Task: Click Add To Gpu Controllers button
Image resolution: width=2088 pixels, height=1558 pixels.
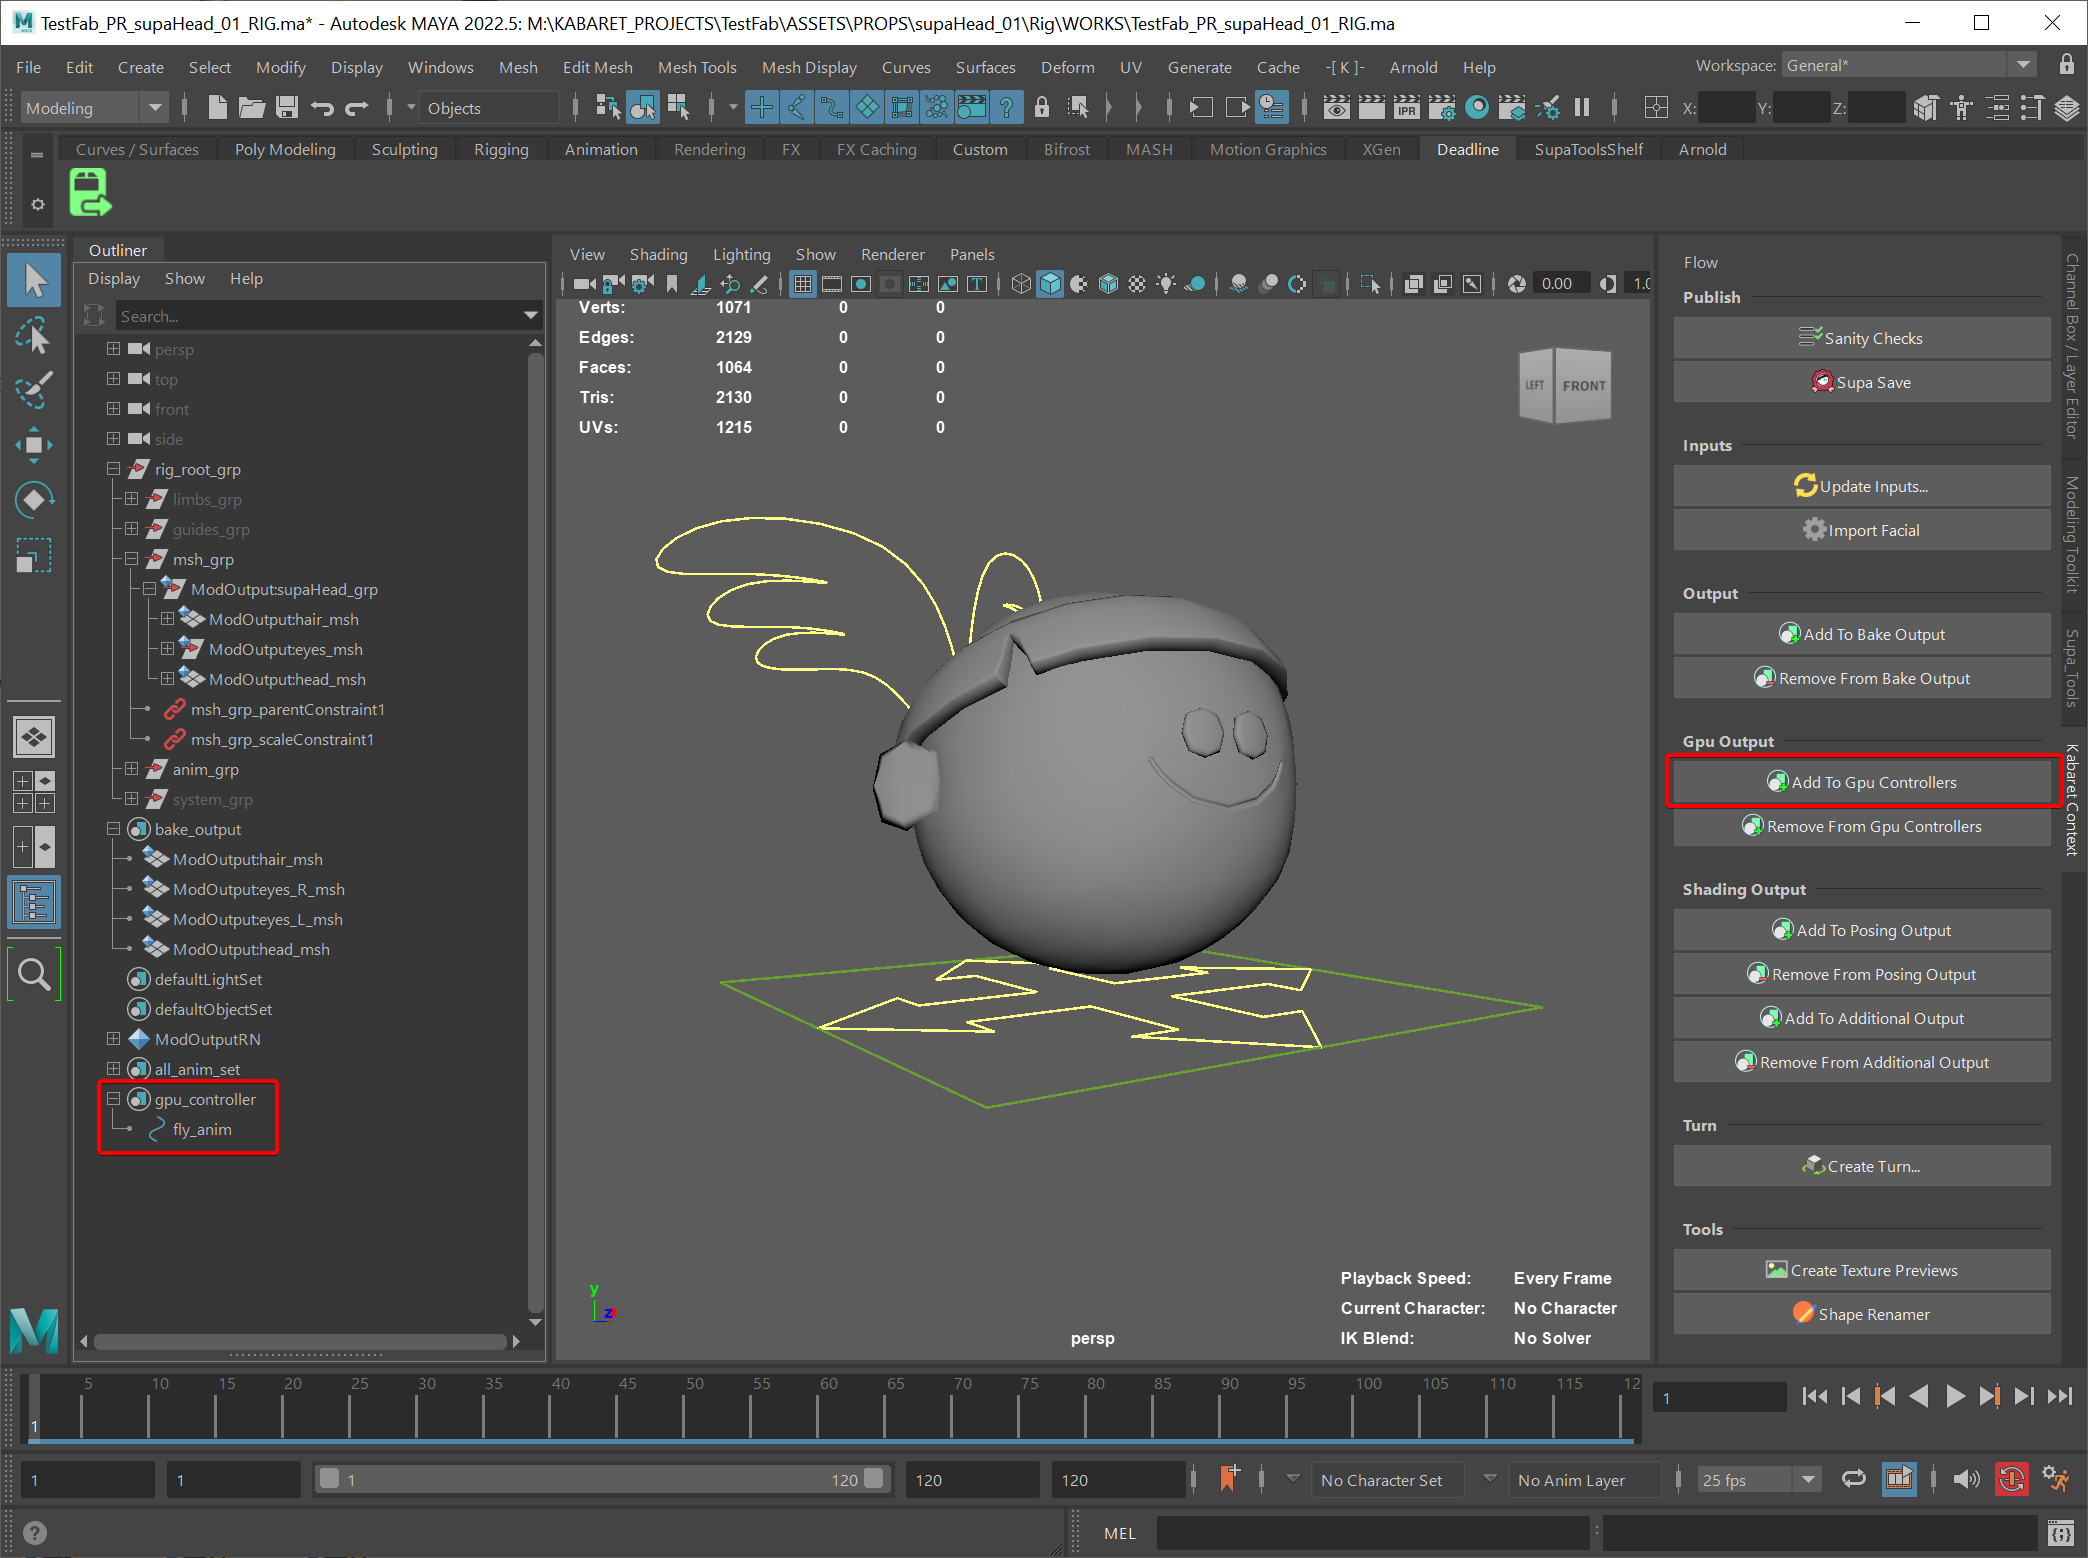Action: [1862, 782]
